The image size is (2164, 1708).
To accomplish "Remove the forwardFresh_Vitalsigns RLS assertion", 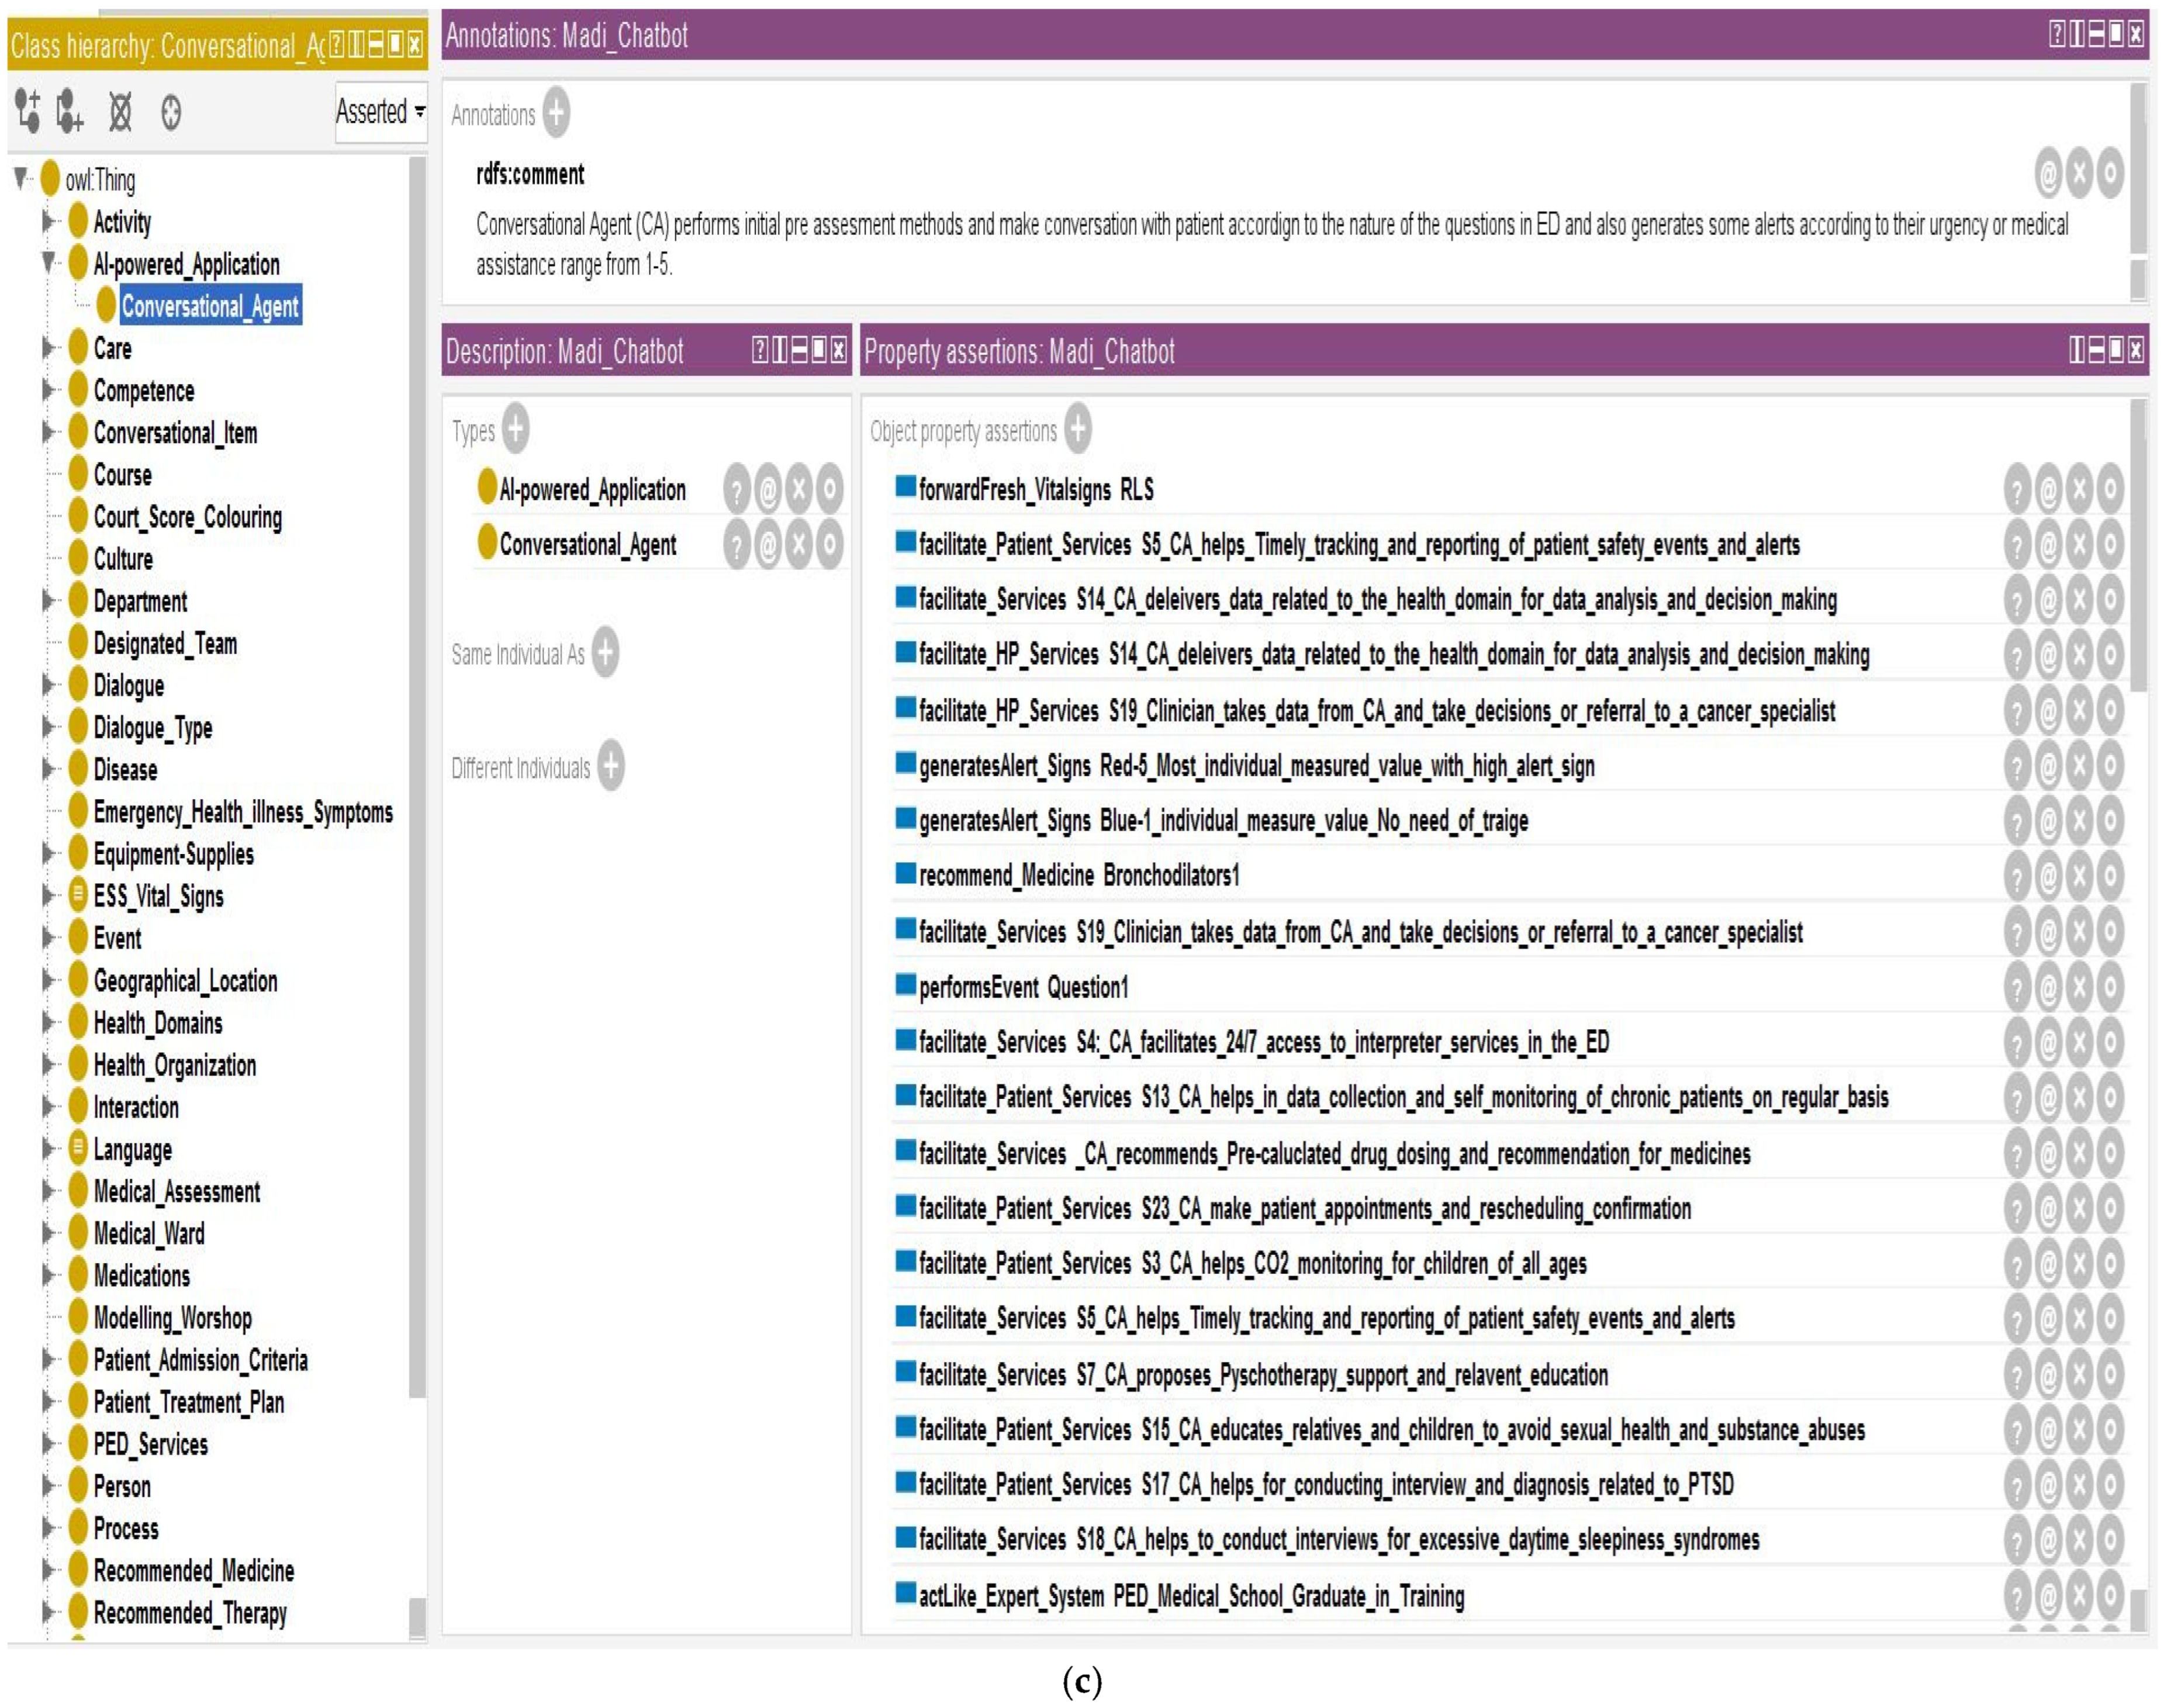I will click(x=2080, y=490).
